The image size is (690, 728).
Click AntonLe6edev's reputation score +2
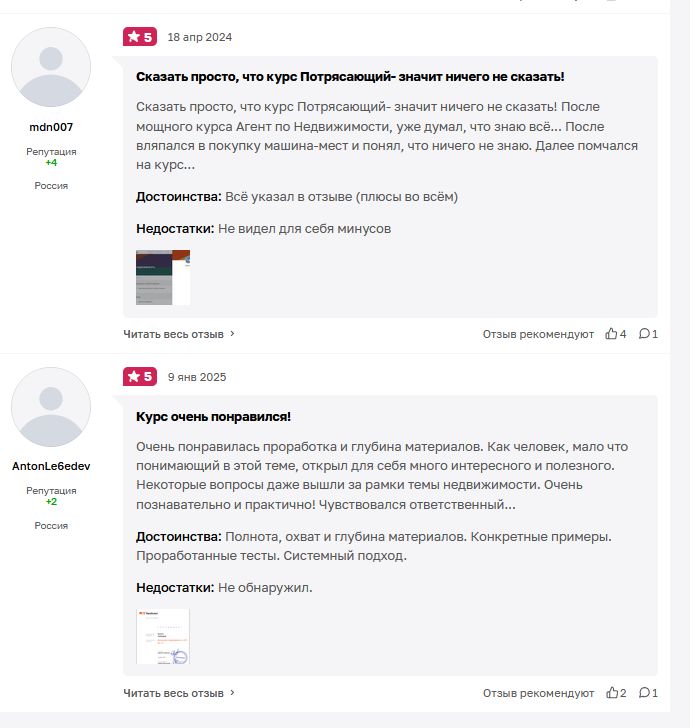[51, 501]
